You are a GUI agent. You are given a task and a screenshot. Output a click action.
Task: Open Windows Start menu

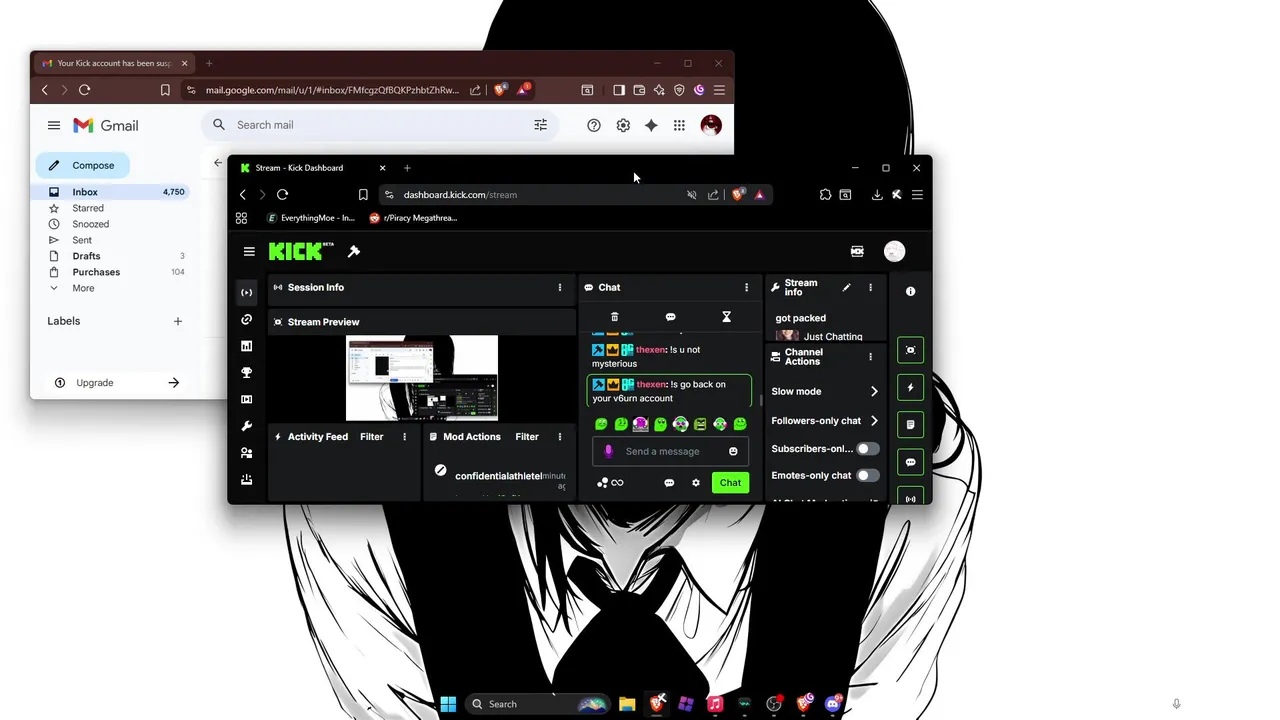[448, 704]
